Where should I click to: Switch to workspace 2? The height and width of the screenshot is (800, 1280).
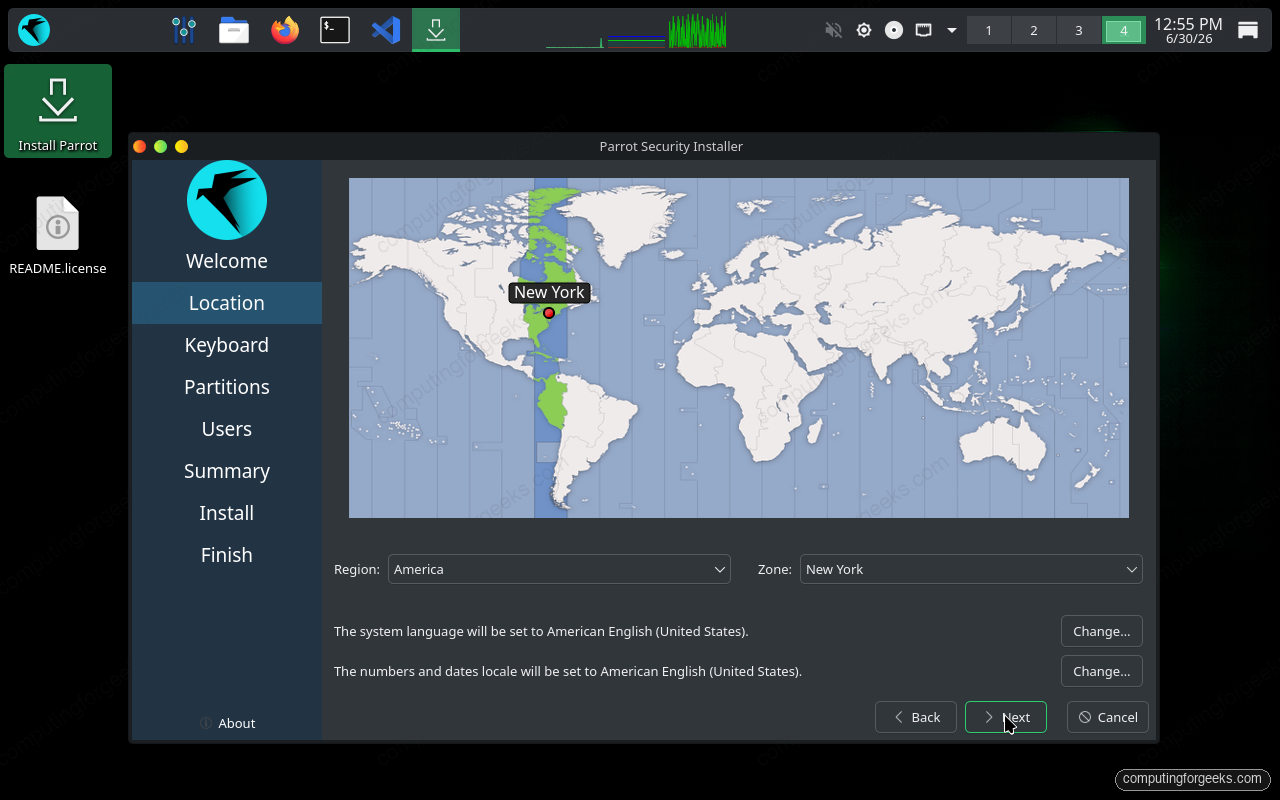(1034, 30)
